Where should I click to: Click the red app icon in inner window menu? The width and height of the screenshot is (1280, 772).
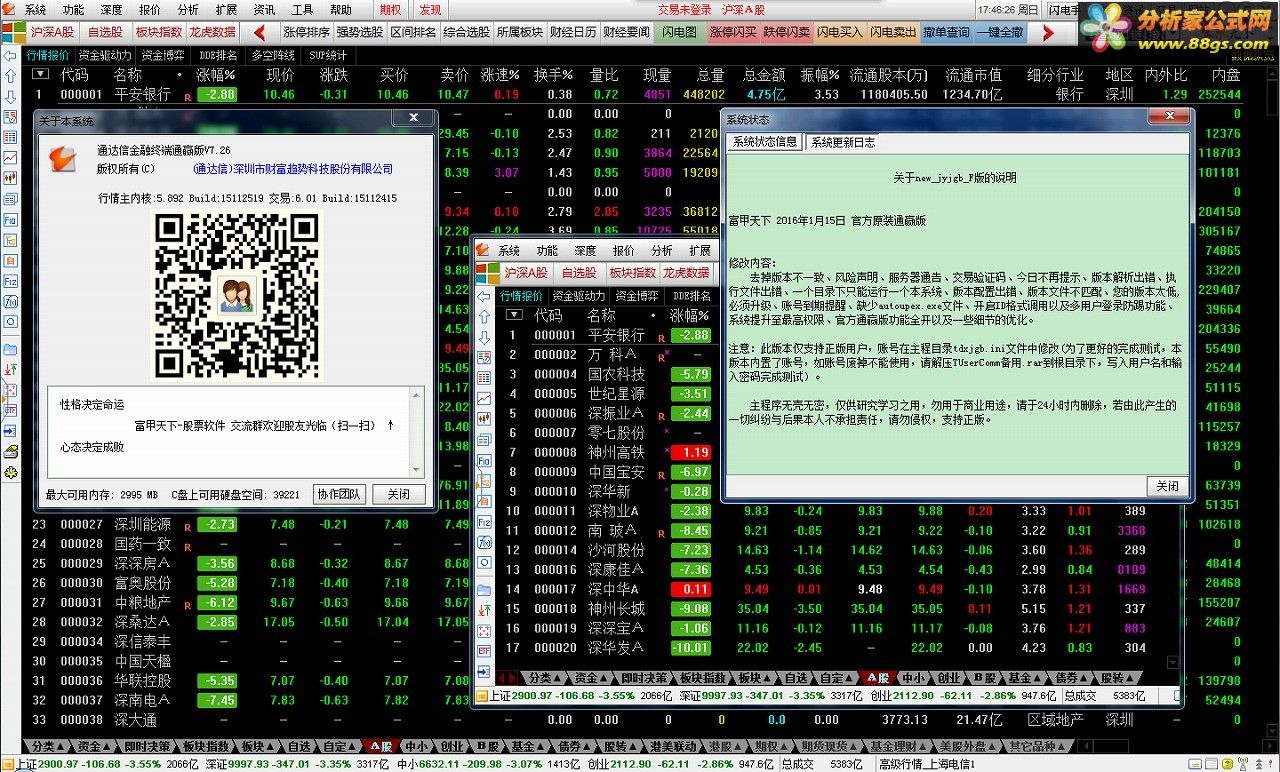(x=485, y=250)
